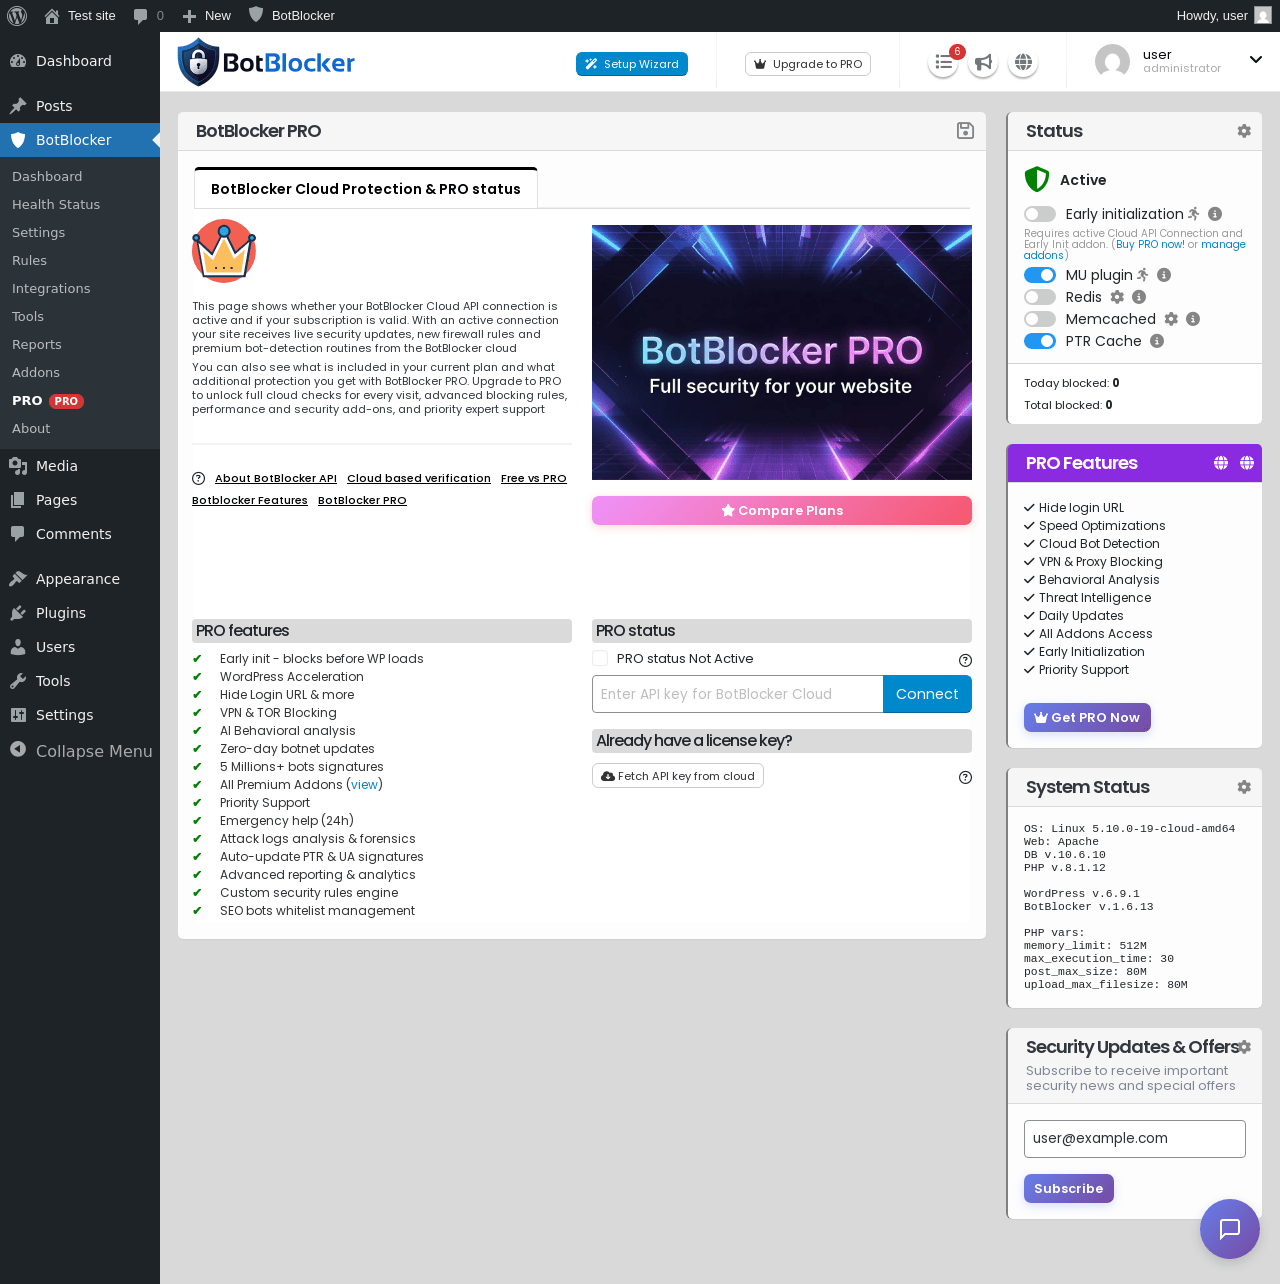This screenshot has width=1280, height=1284.
Task: Click help icon beside Fetch API key
Action: pos(965,777)
